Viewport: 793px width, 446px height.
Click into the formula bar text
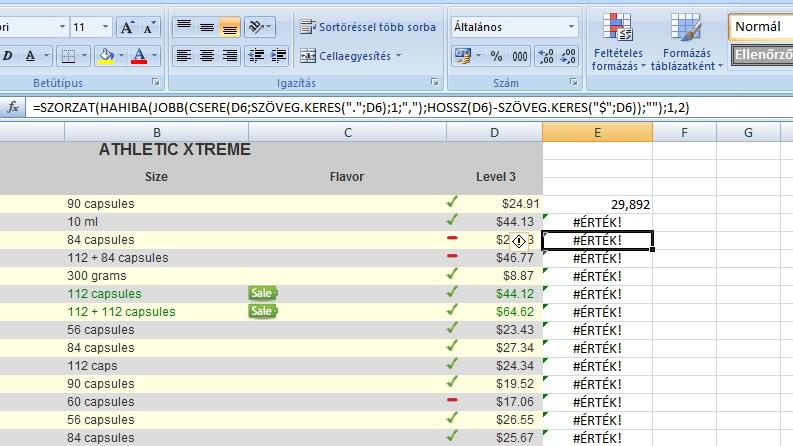click(361, 107)
